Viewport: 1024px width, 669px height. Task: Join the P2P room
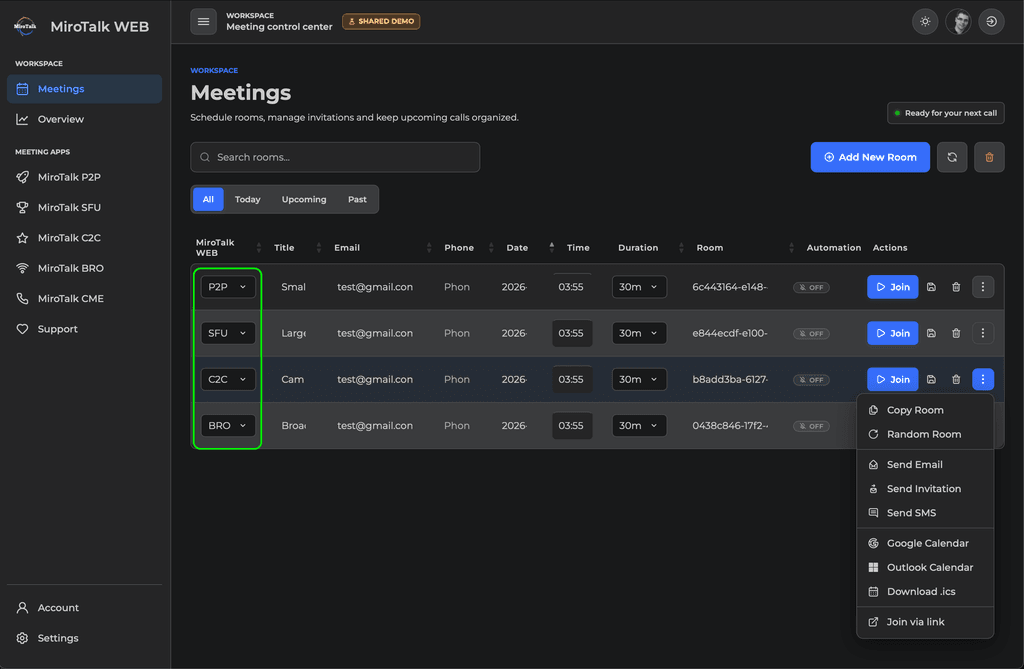892,287
